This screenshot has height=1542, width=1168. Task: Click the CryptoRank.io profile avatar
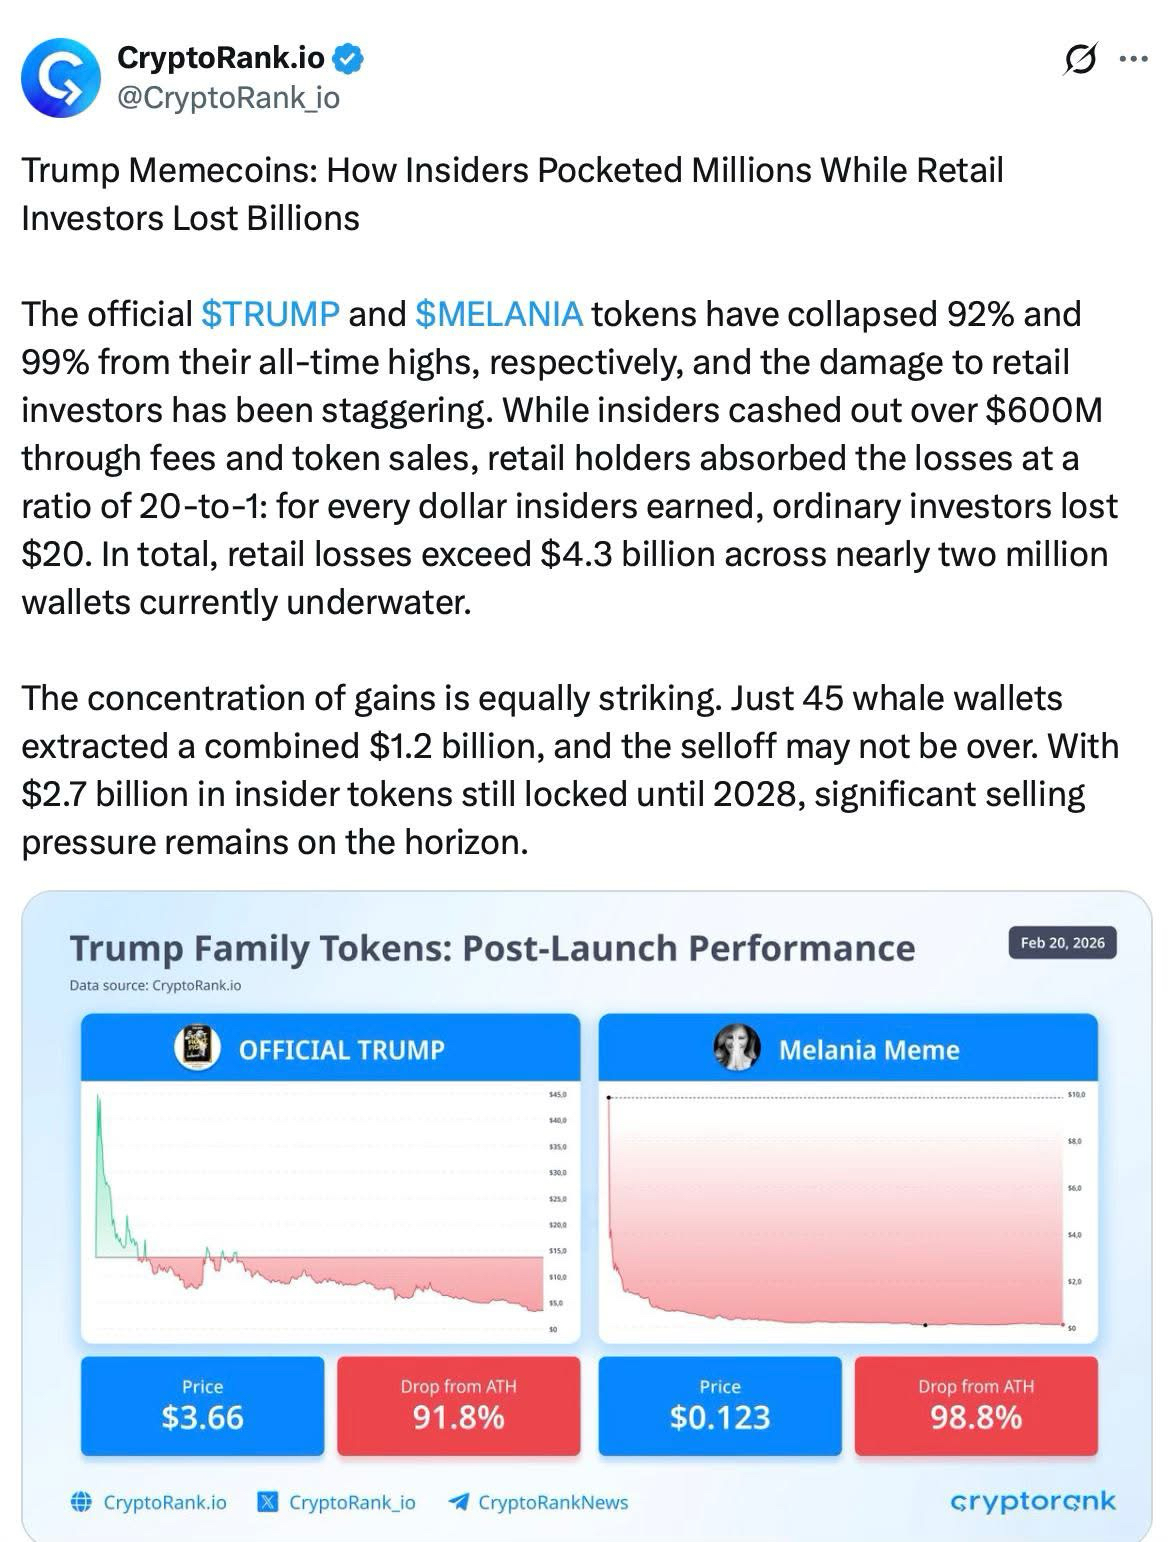pyautogui.click(x=61, y=78)
